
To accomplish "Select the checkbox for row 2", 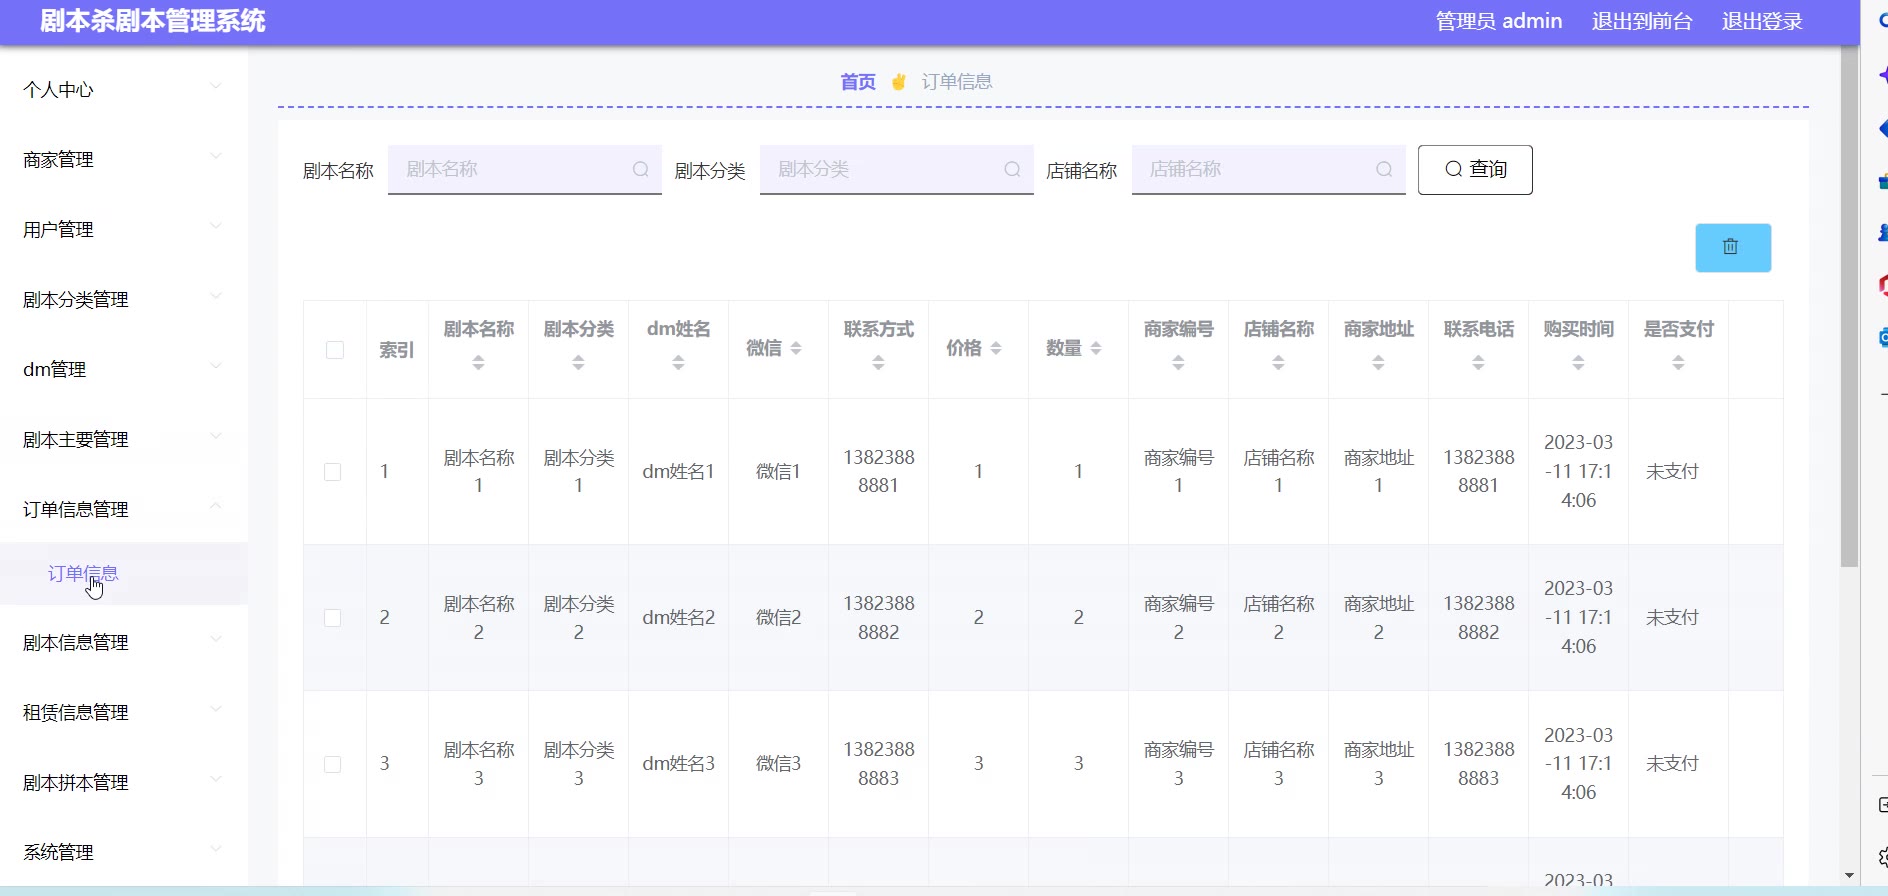I will click(333, 618).
